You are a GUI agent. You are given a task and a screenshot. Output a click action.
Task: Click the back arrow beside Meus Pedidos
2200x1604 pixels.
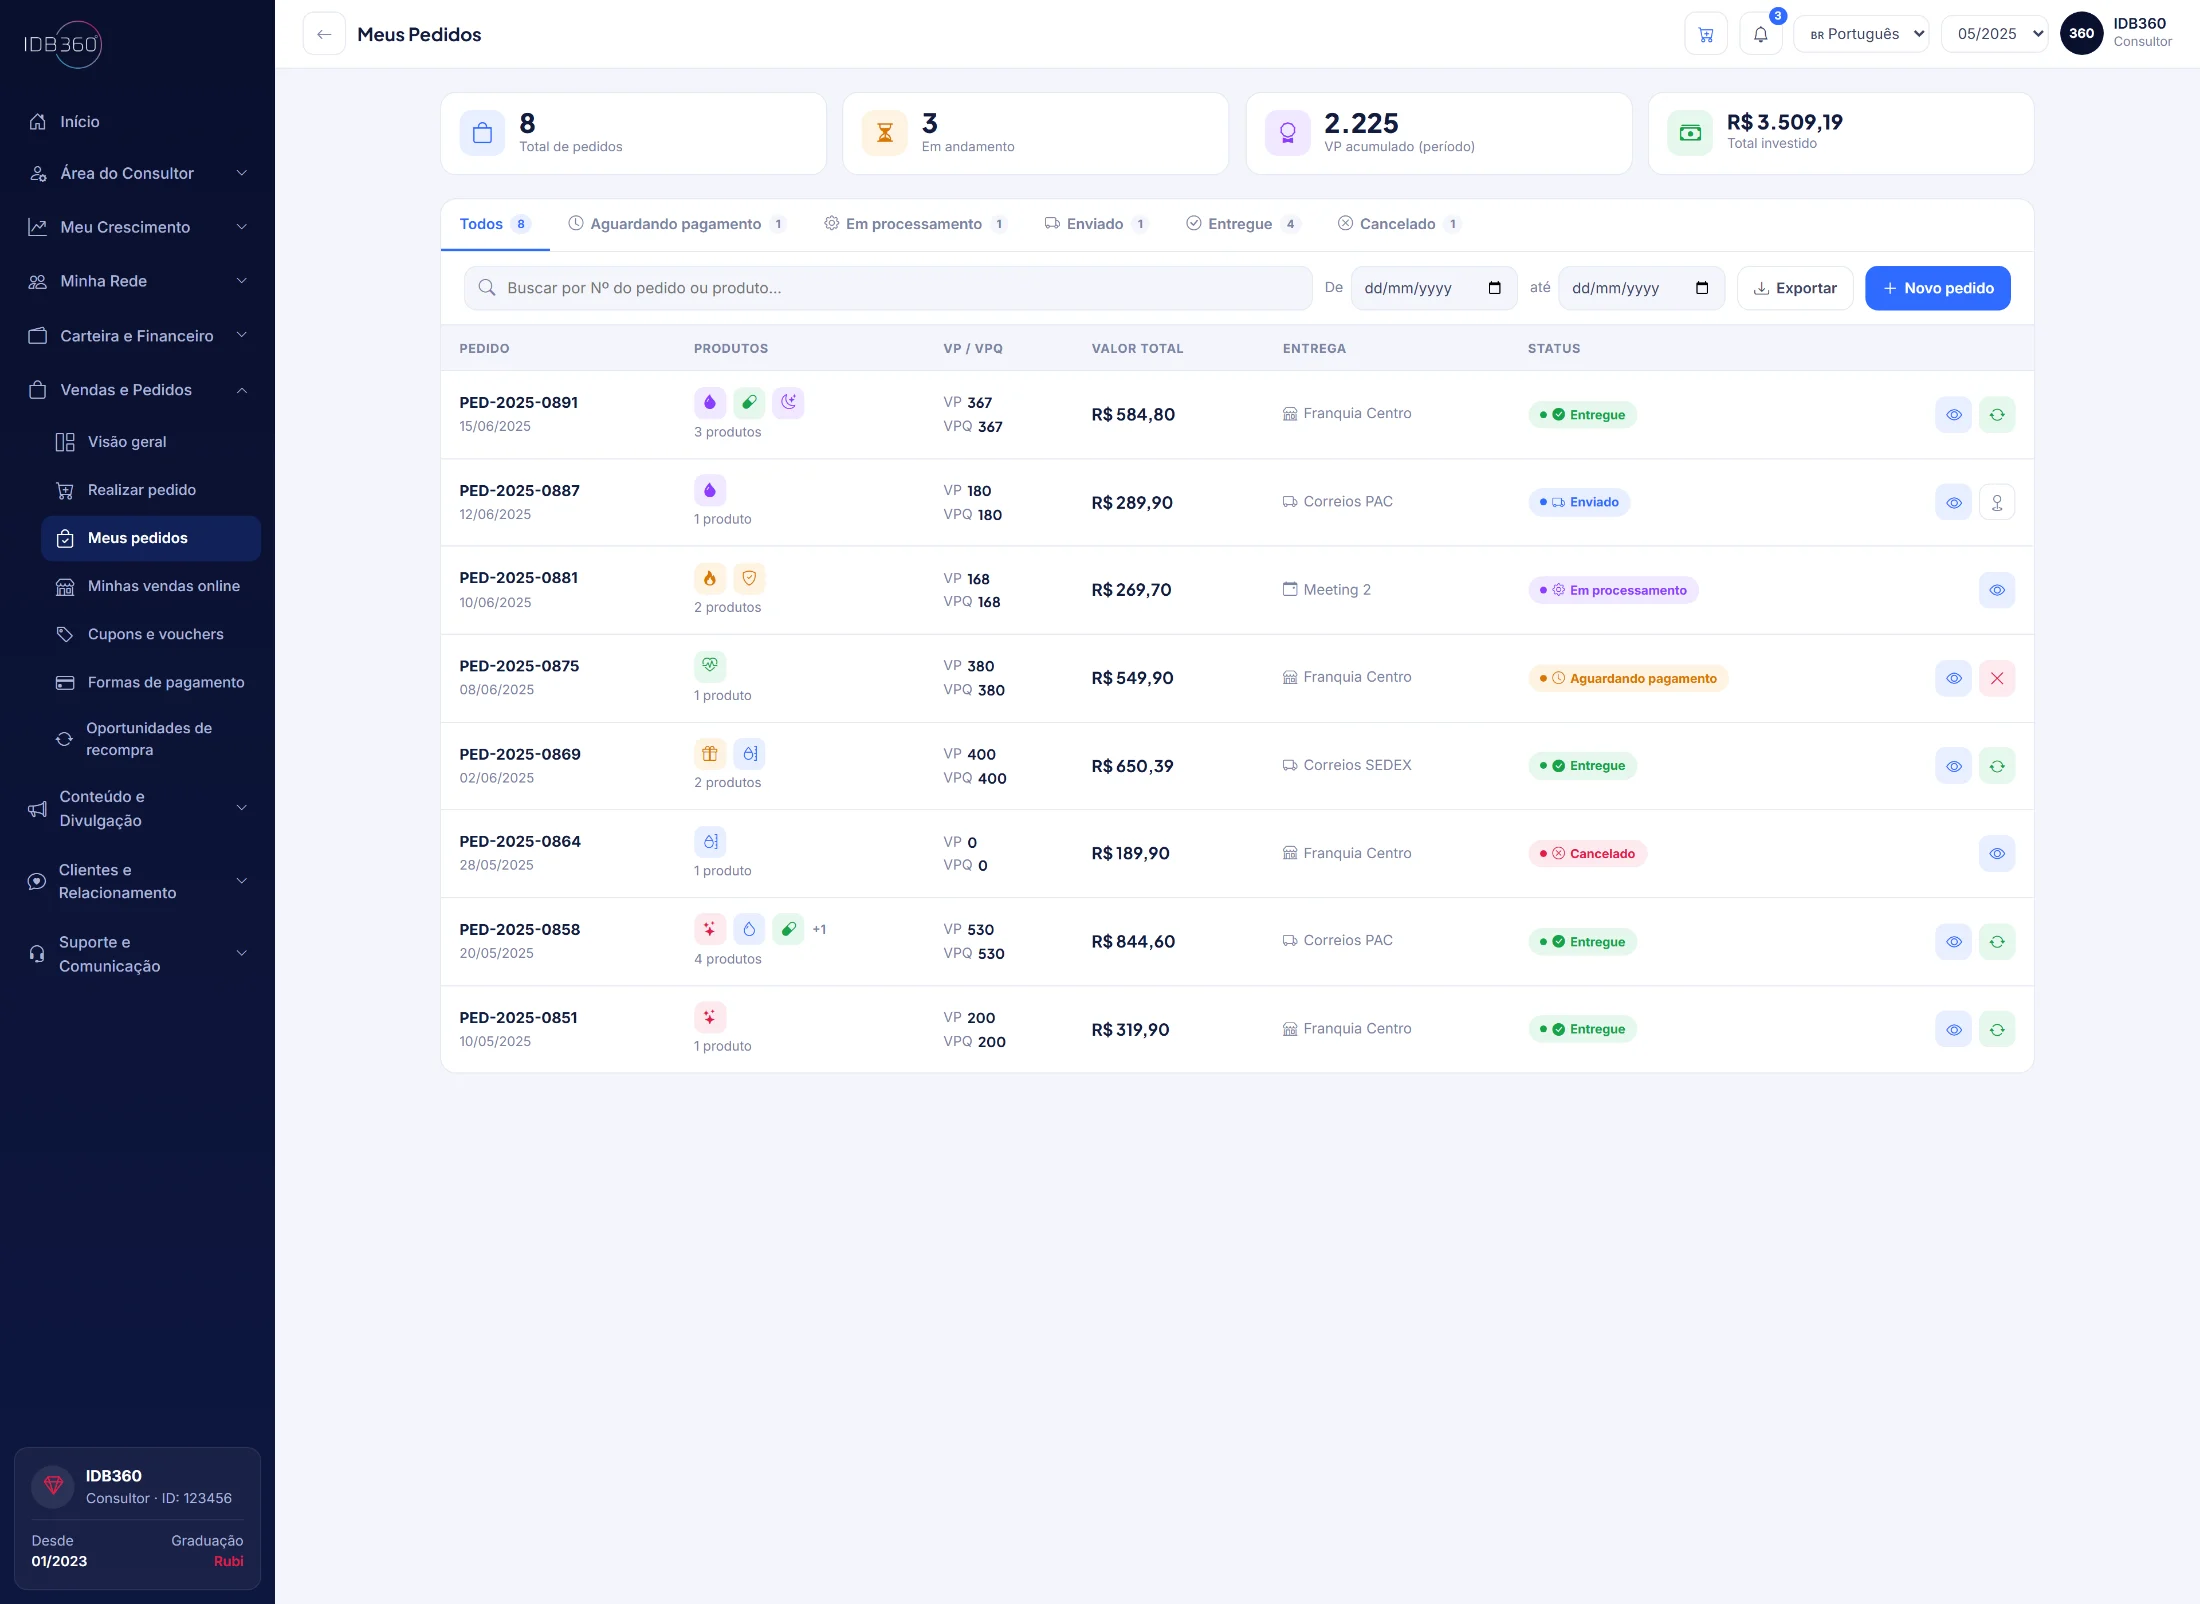coord(324,34)
